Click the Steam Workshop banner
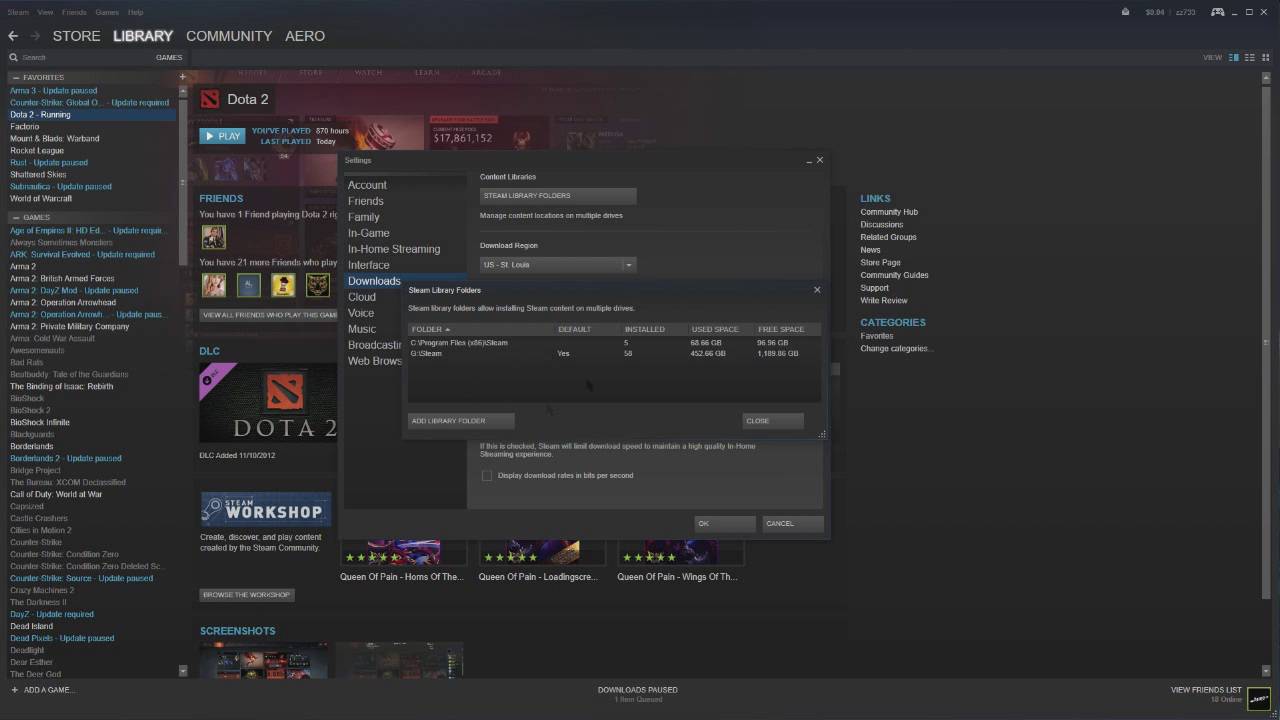 point(266,509)
